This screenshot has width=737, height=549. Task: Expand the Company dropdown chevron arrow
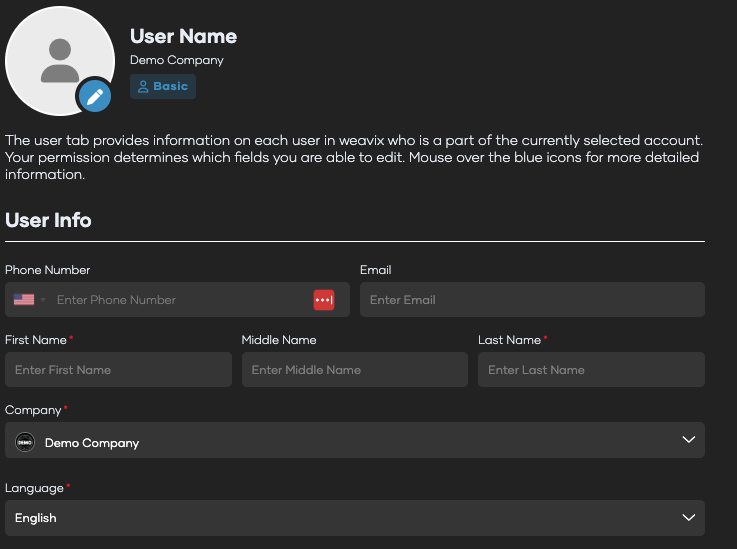point(689,439)
